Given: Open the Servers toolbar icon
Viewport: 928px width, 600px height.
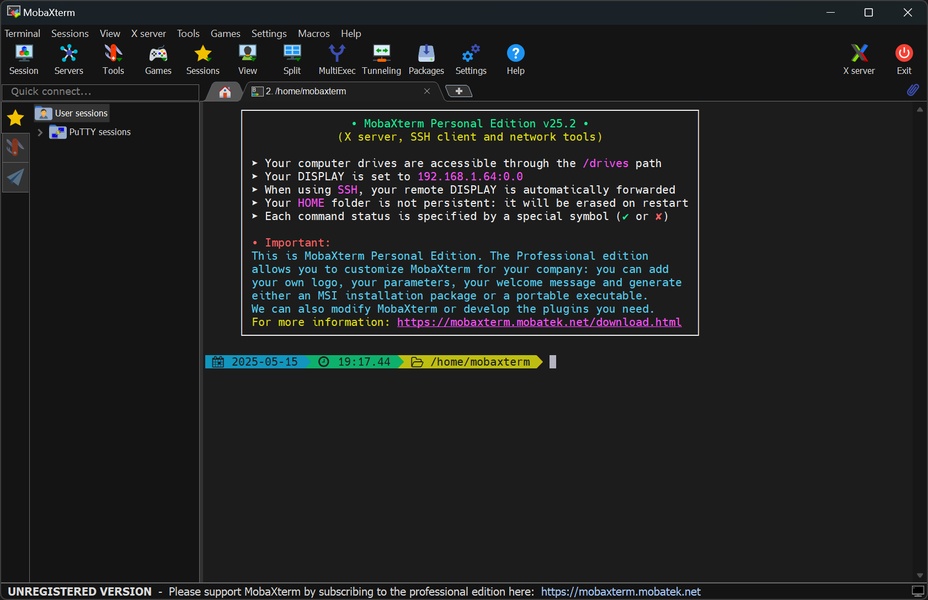Looking at the screenshot, I should point(68,59).
